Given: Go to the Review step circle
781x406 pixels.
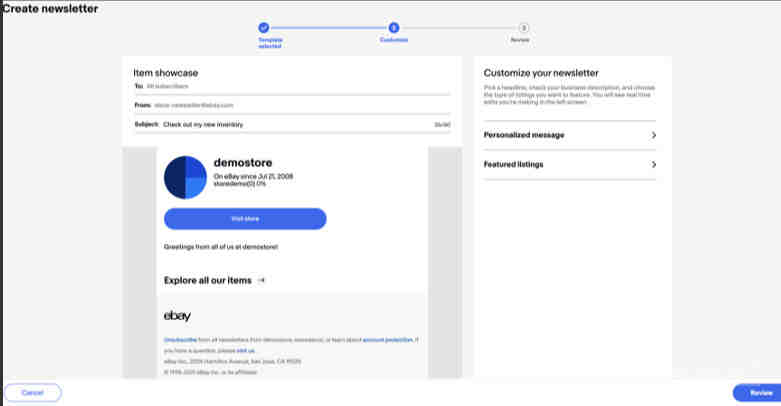Looking at the screenshot, I should coord(523,28).
